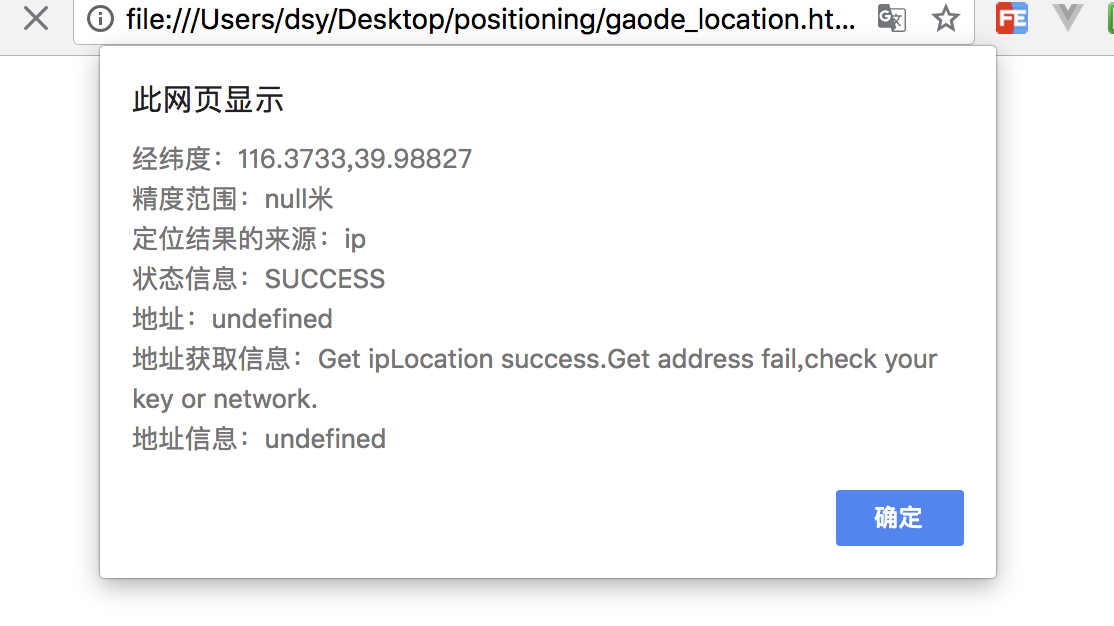Bookmark this page with the star icon
Viewport: 1114px width, 626px height.
946,18
